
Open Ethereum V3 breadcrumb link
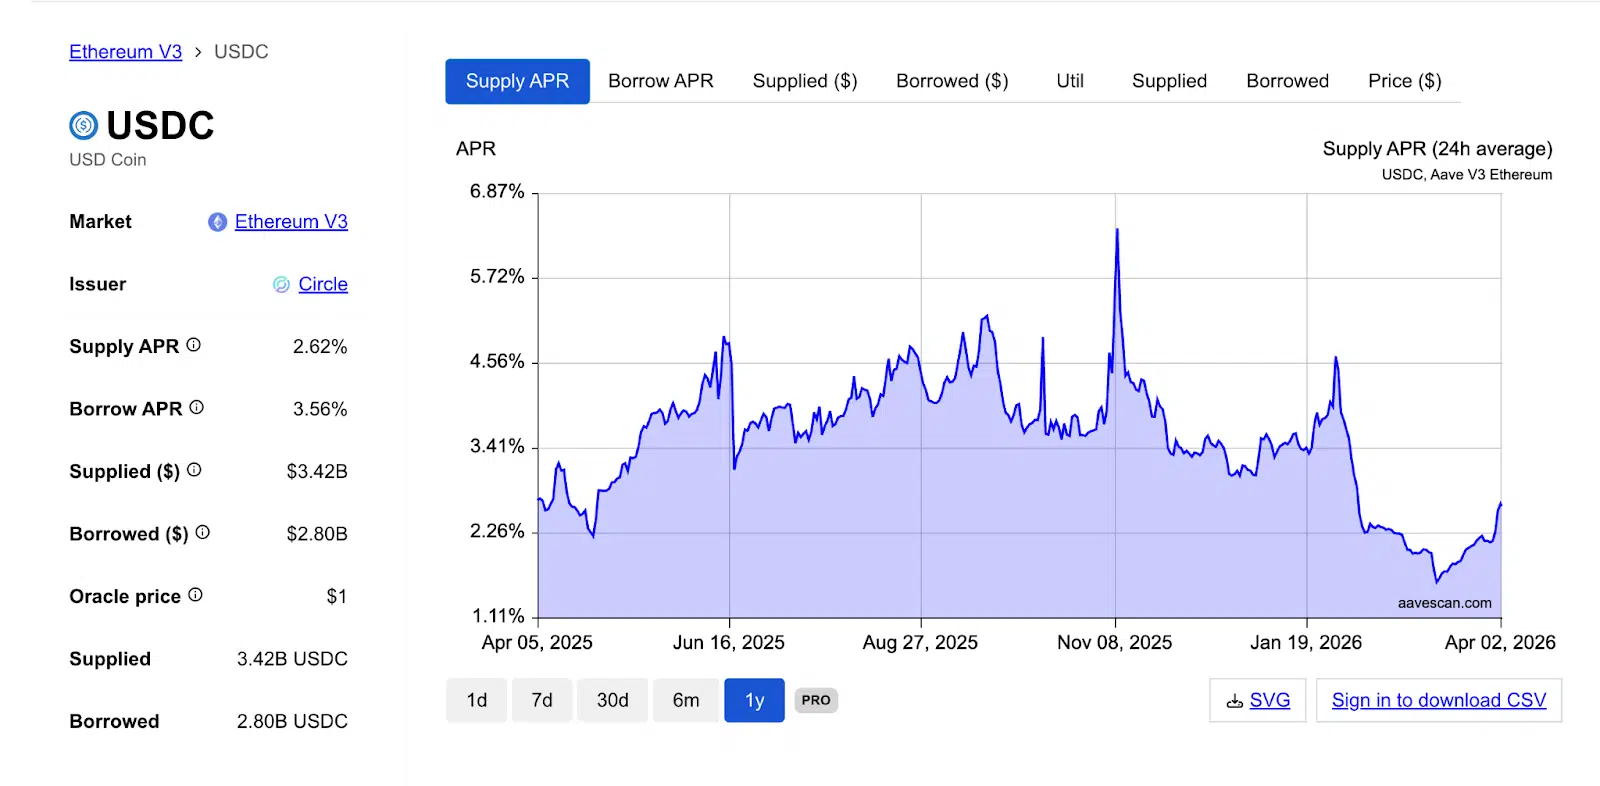tap(125, 52)
